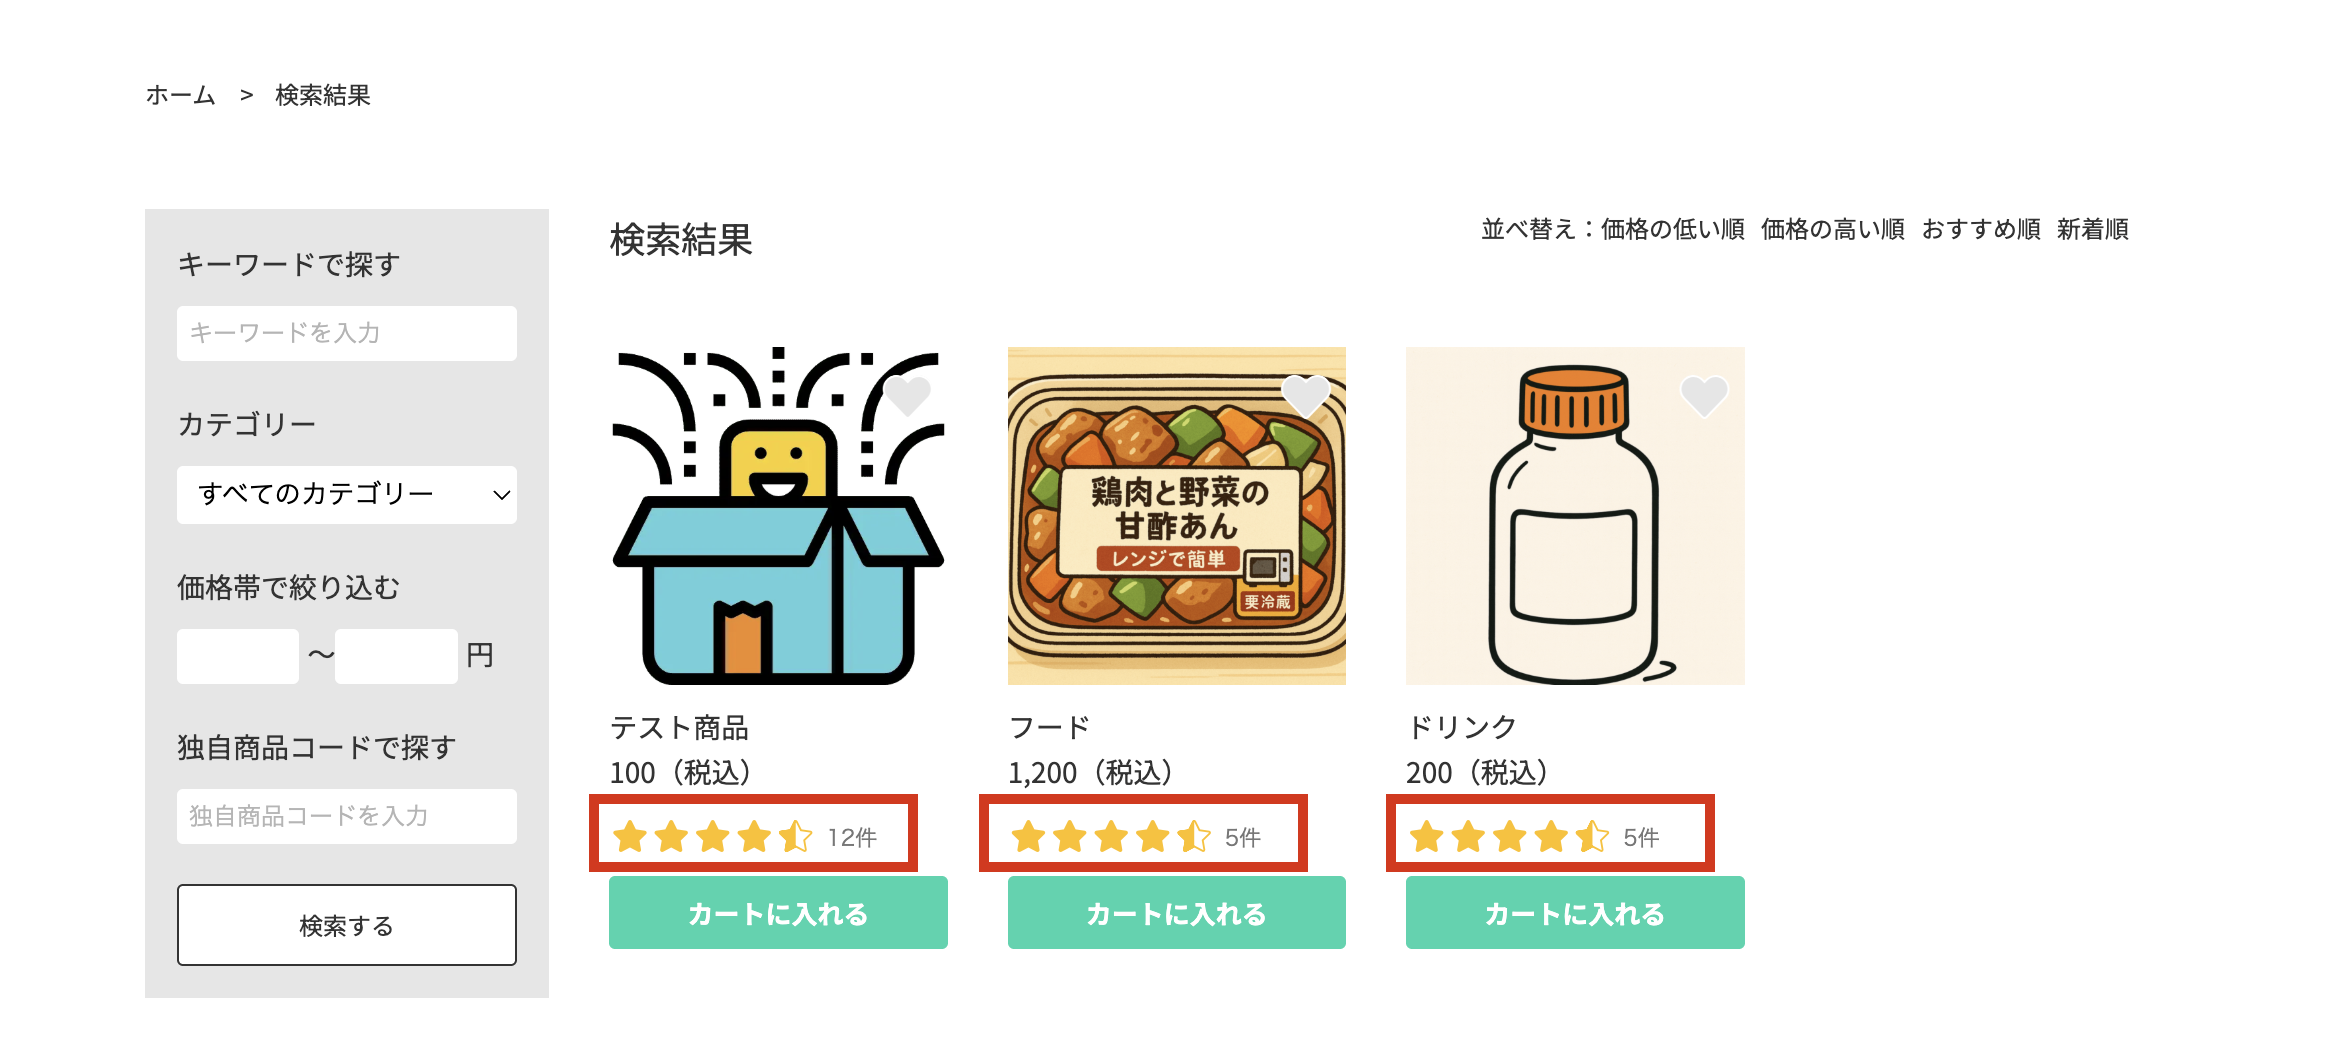Click the minimum price input box
This screenshot has width=2326, height=1043.
[x=238, y=656]
